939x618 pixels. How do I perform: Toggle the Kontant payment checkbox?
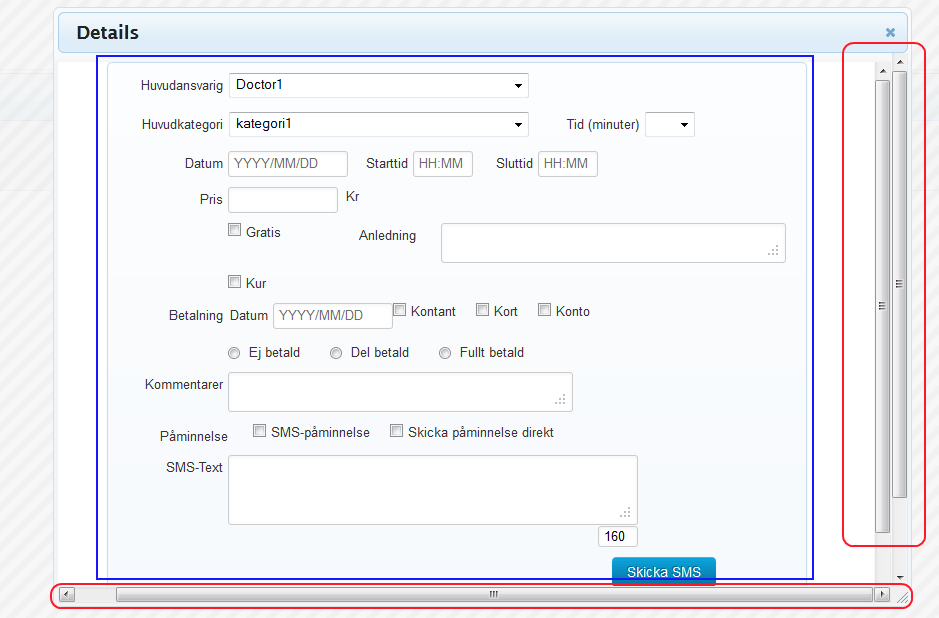[x=399, y=309]
